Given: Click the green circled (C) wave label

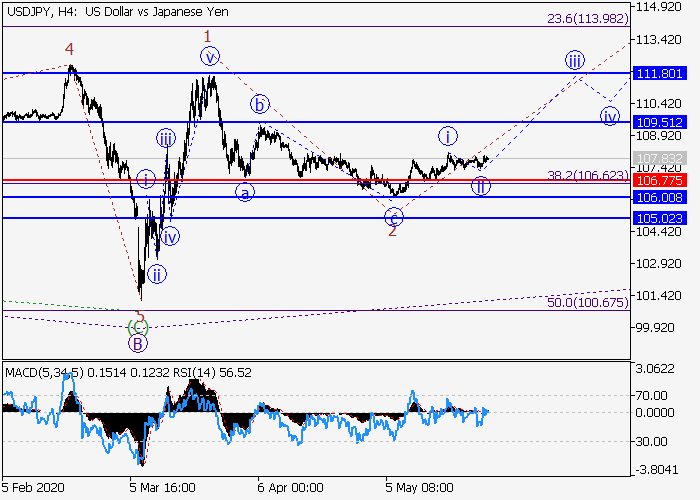Looking at the screenshot, I should coord(139,326).
